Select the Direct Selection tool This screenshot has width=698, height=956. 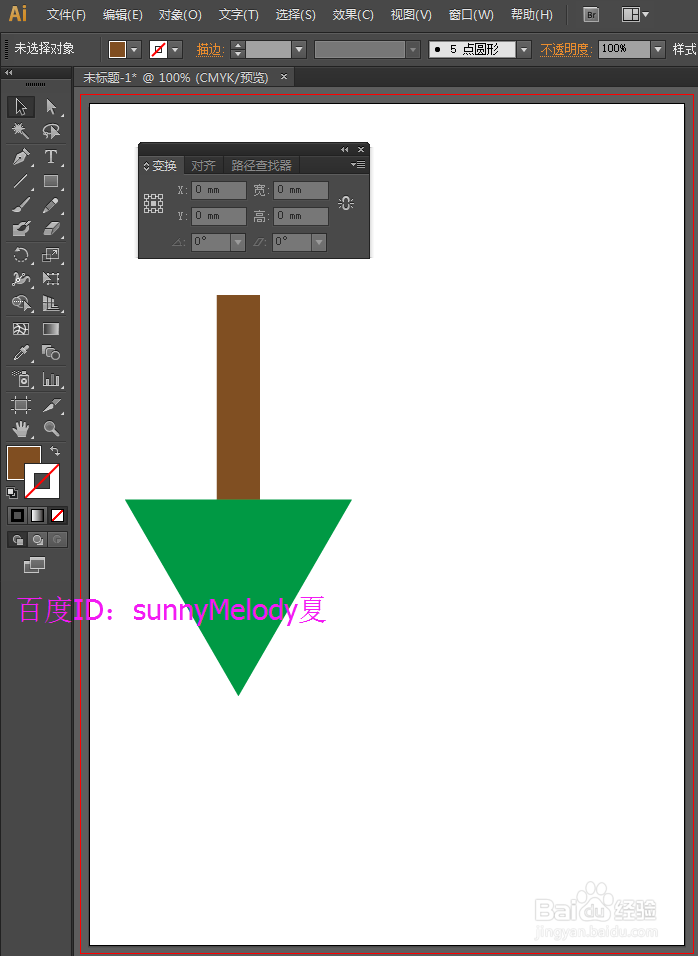(51, 107)
